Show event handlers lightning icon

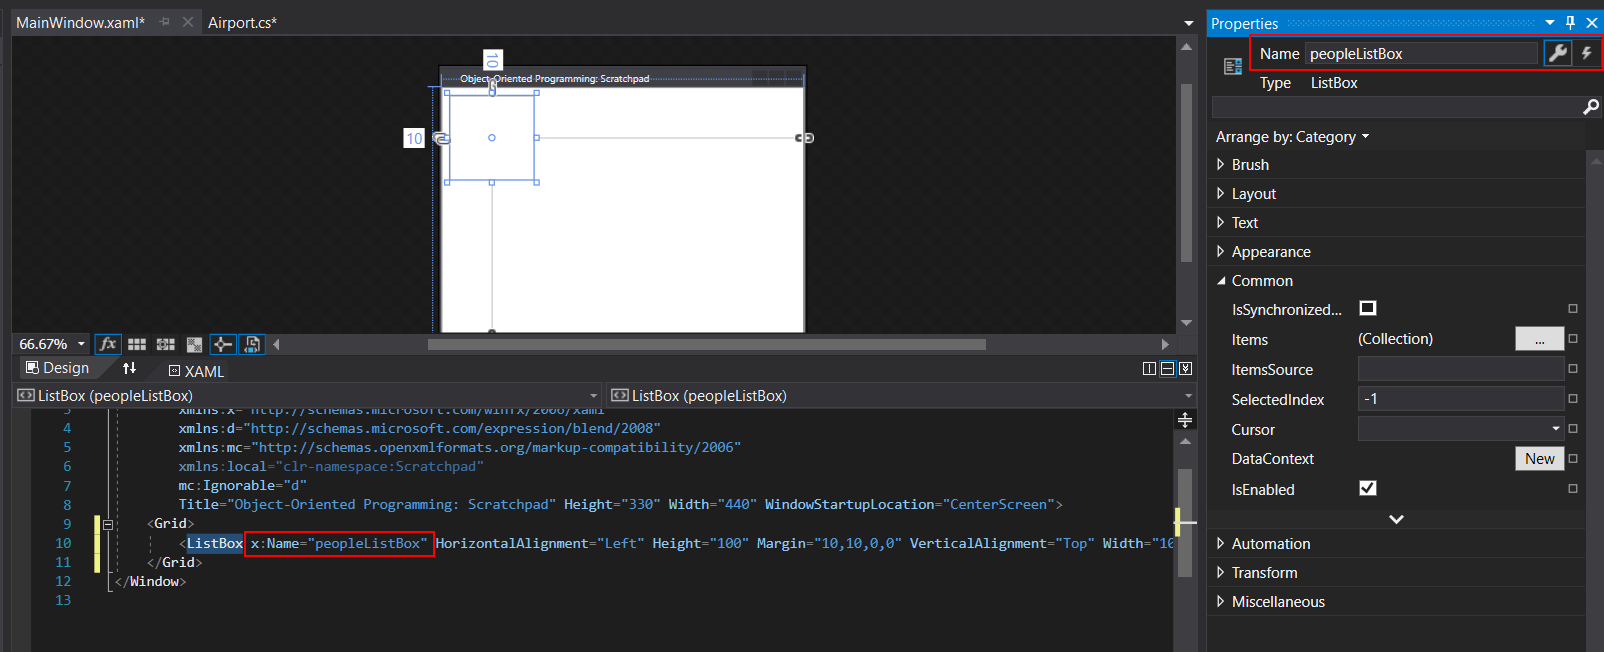tap(1586, 53)
